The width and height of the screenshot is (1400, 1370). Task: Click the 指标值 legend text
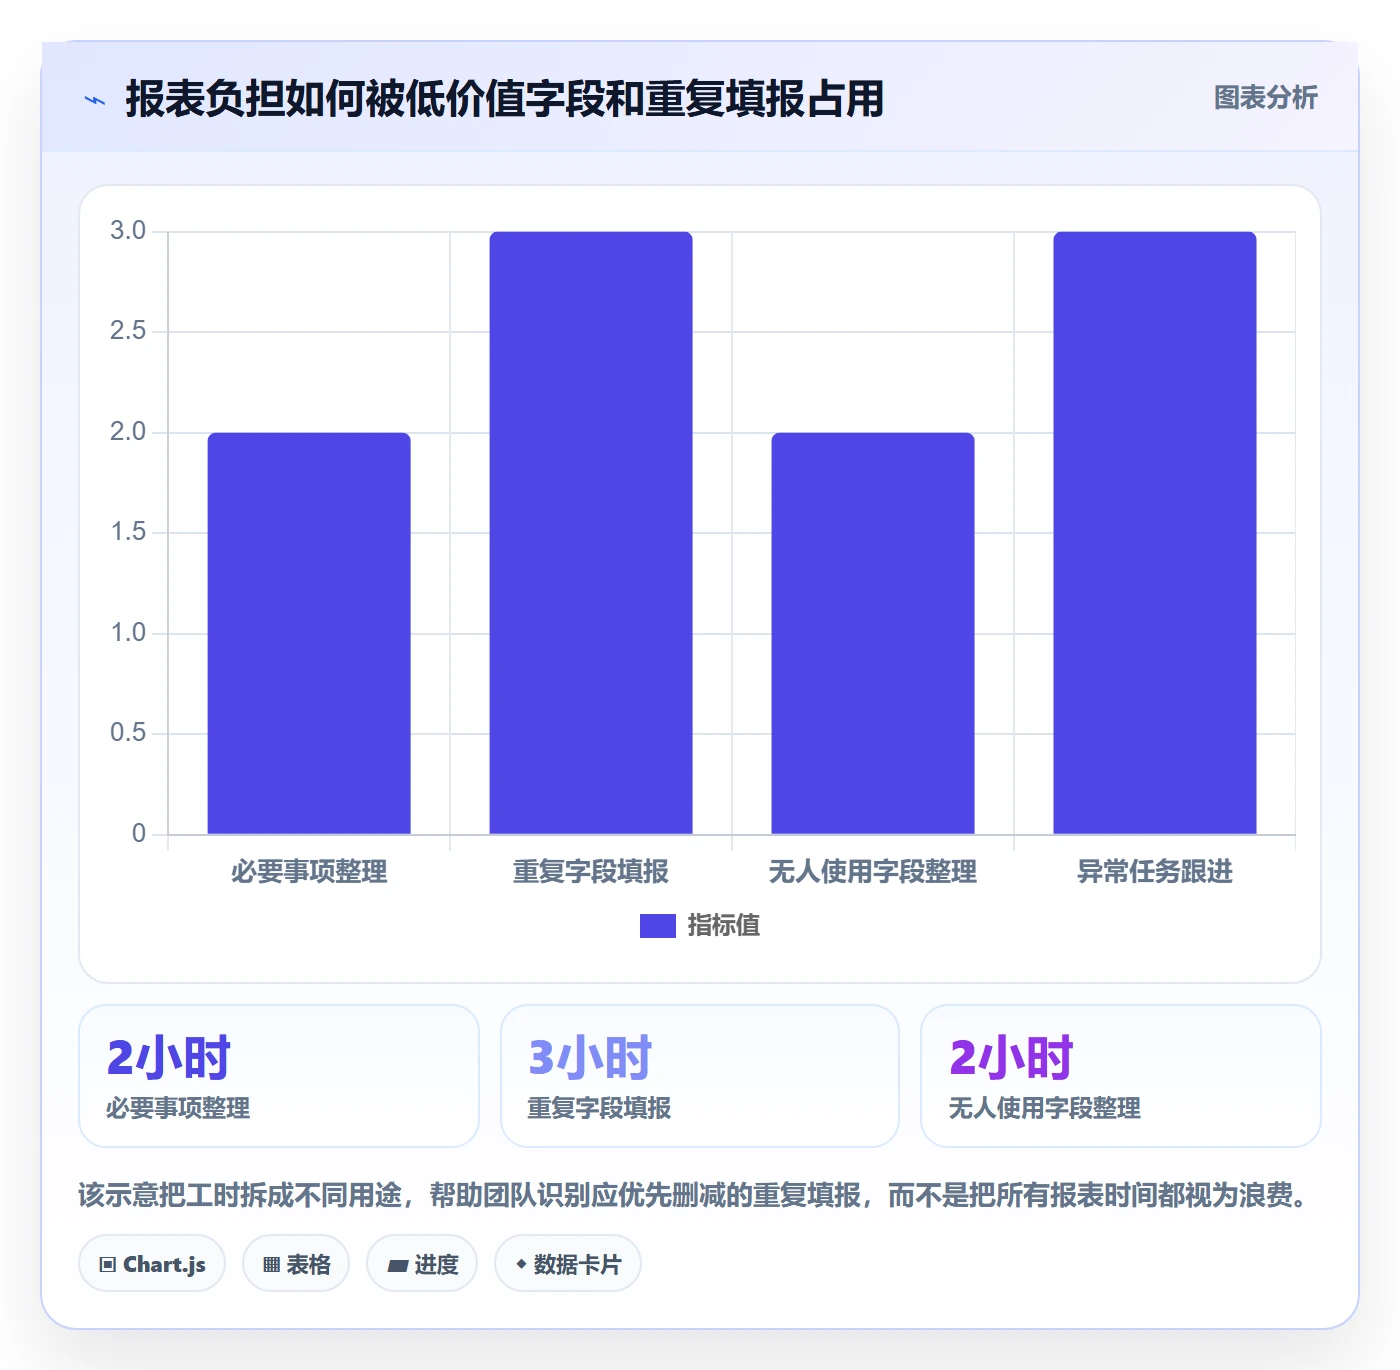723,926
